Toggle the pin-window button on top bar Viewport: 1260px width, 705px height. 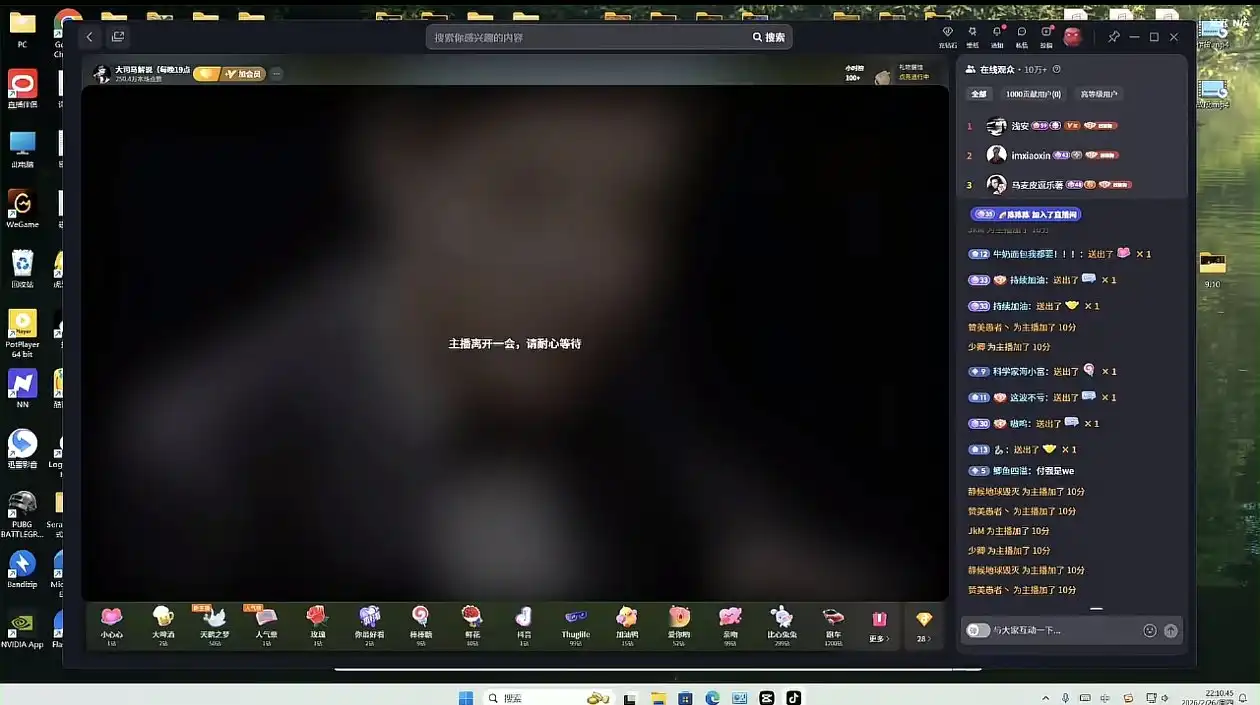coord(1113,37)
